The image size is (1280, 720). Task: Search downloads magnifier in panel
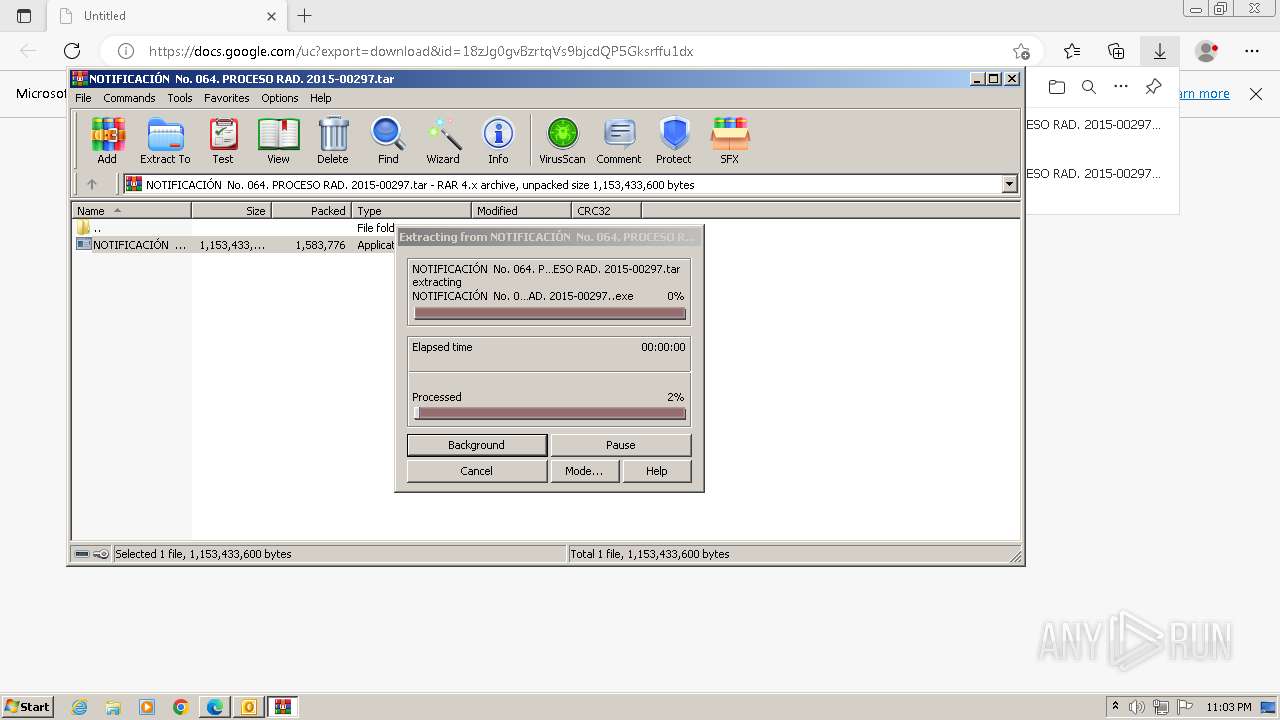click(x=1089, y=87)
